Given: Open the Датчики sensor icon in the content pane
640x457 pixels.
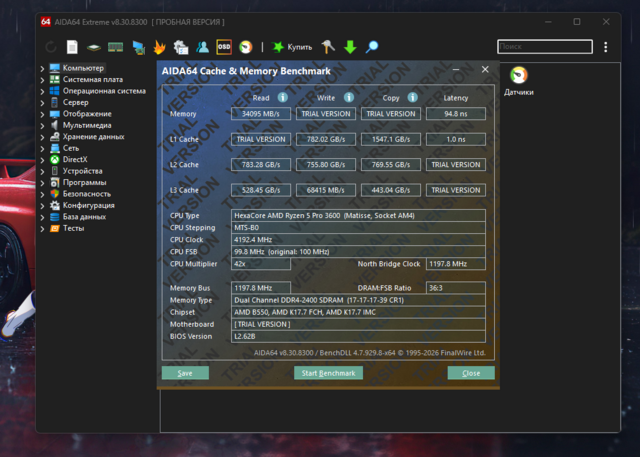Looking at the screenshot, I should [519, 75].
